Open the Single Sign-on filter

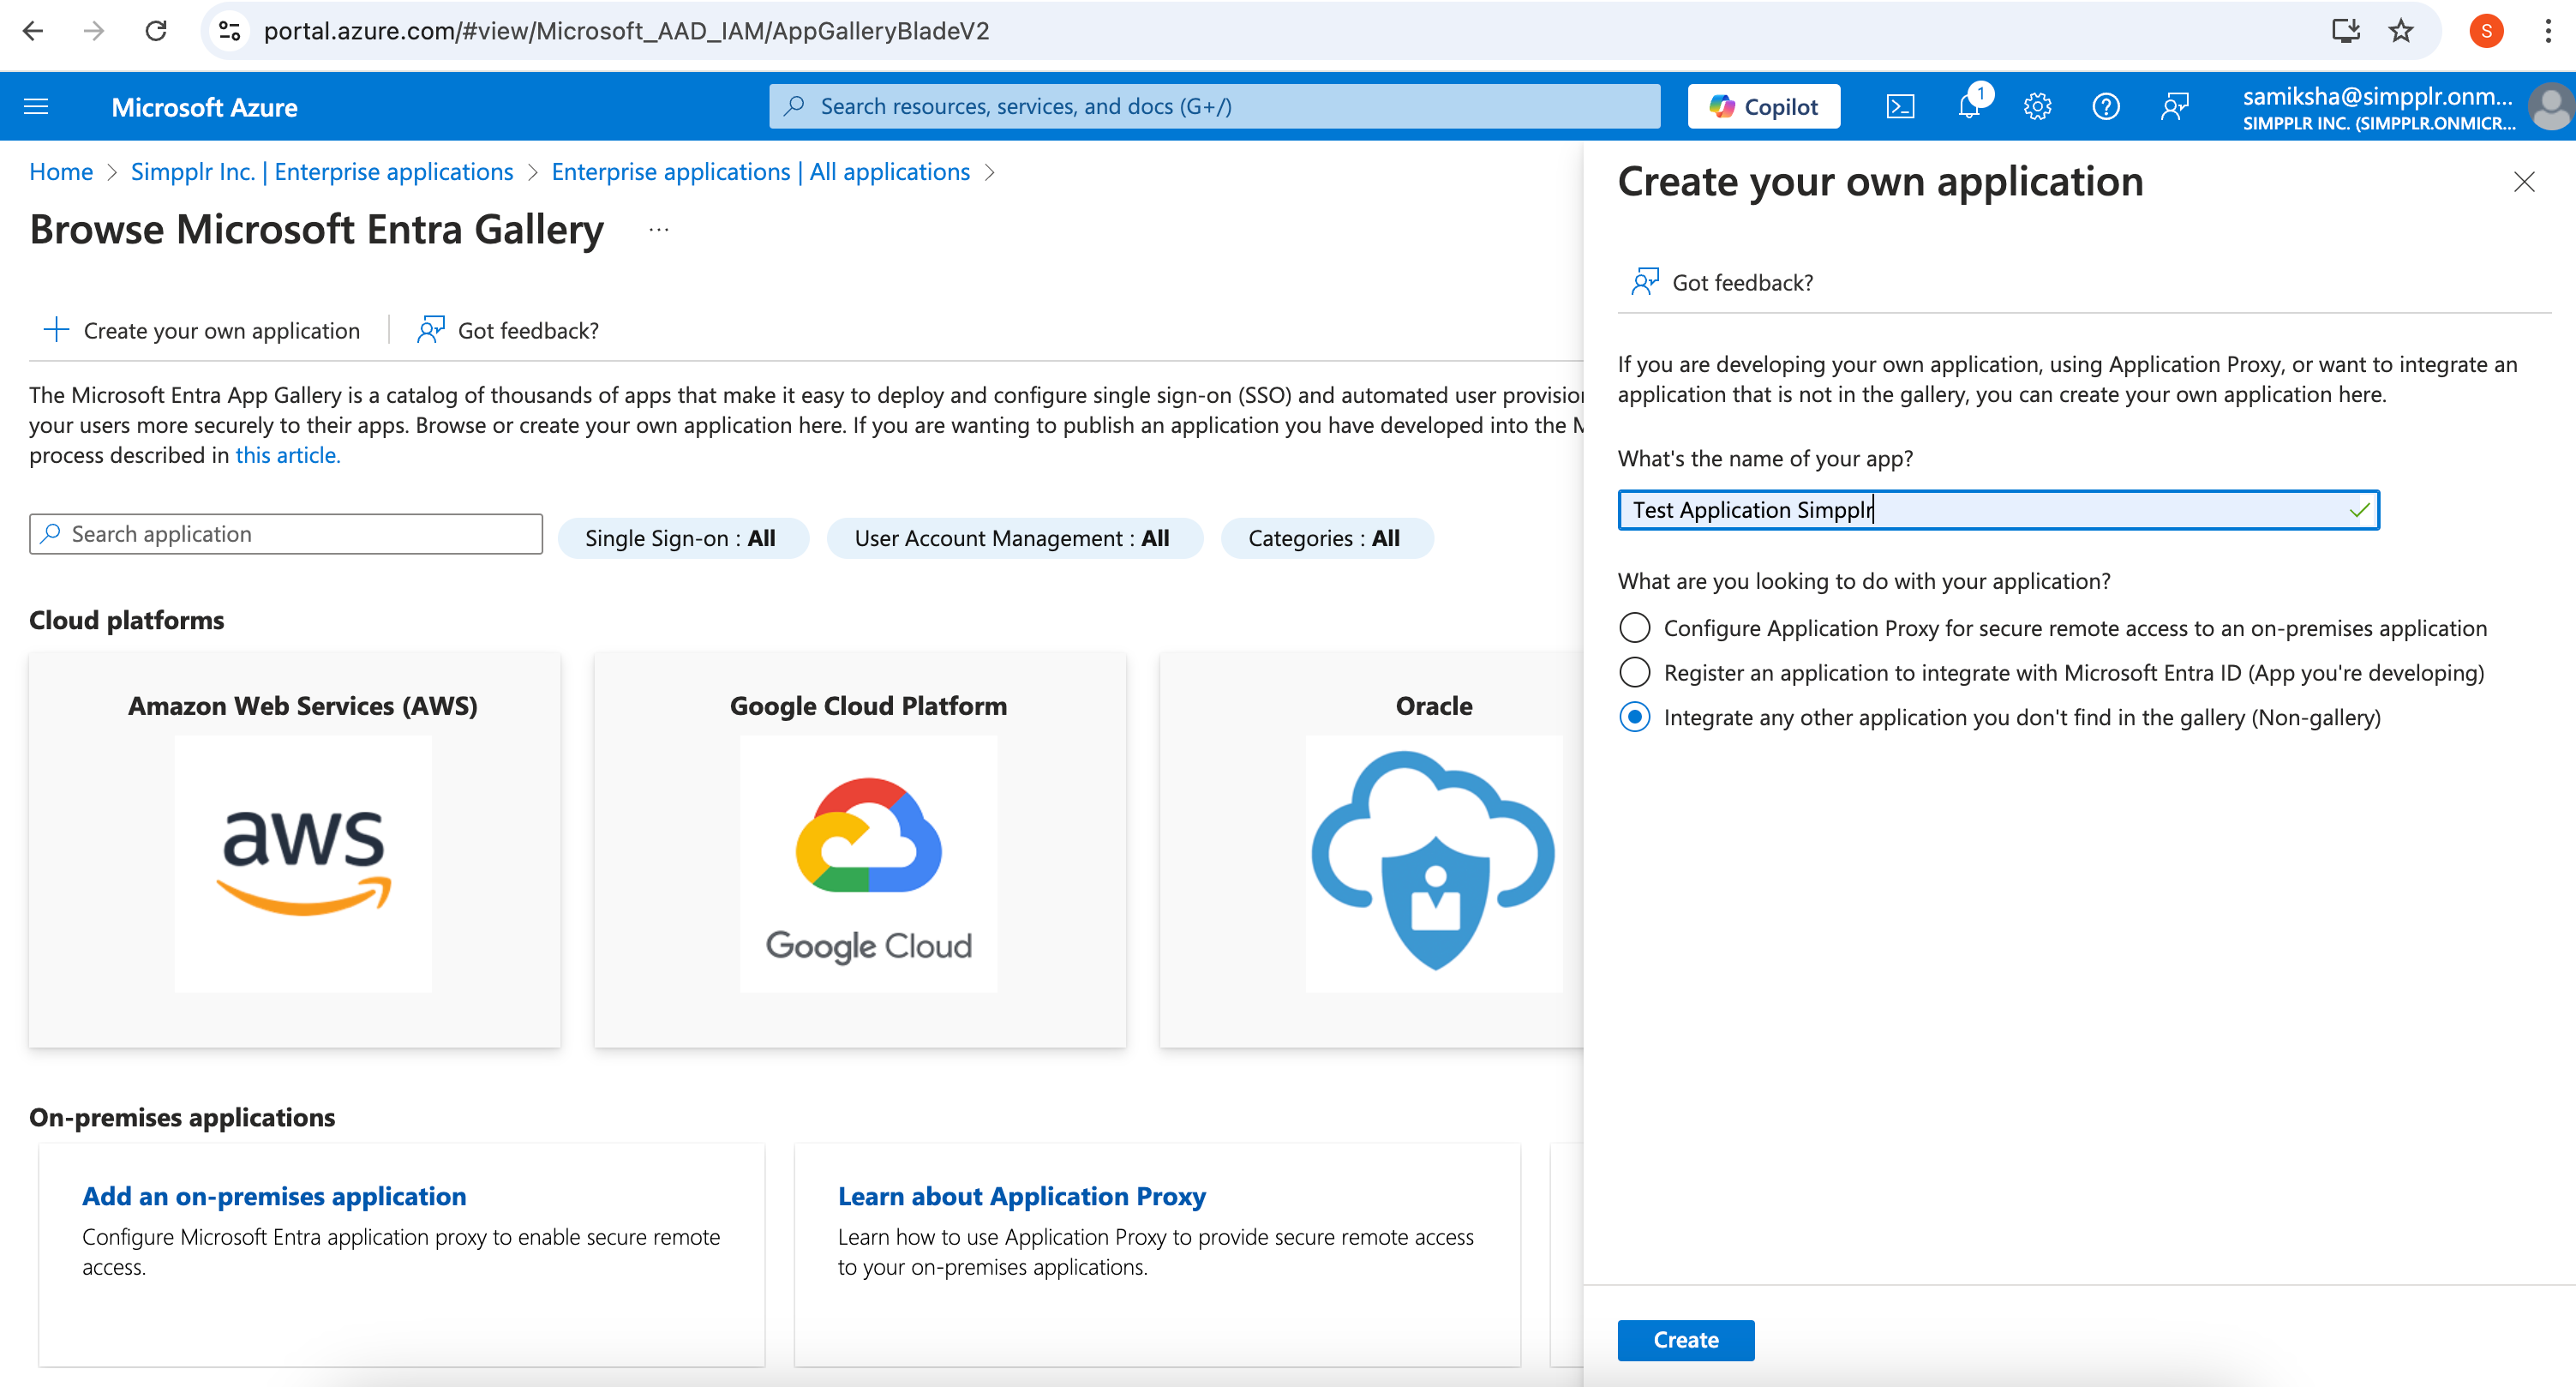(x=683, y=537)
